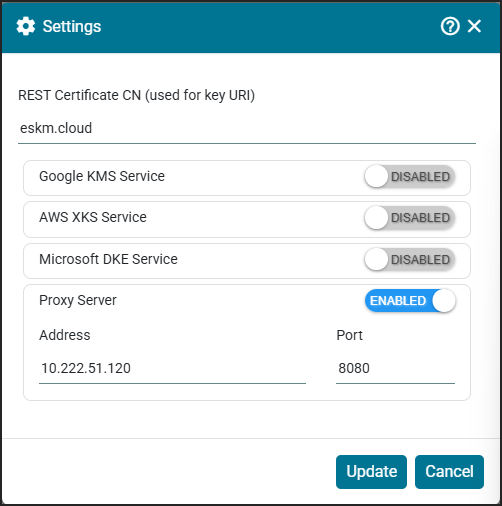Turn on the Microsoft DKE Service switch
Image resolution: width=502 pixels, height=506 pixels.
pos(410,259)
